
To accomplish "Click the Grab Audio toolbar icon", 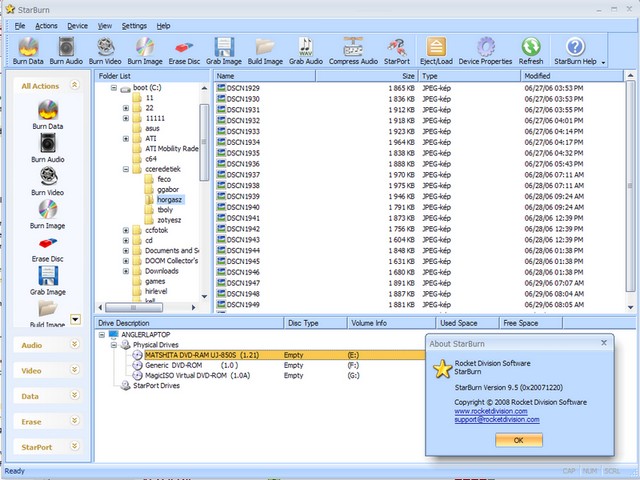I will pyautogui.click(x=306, y=51).
